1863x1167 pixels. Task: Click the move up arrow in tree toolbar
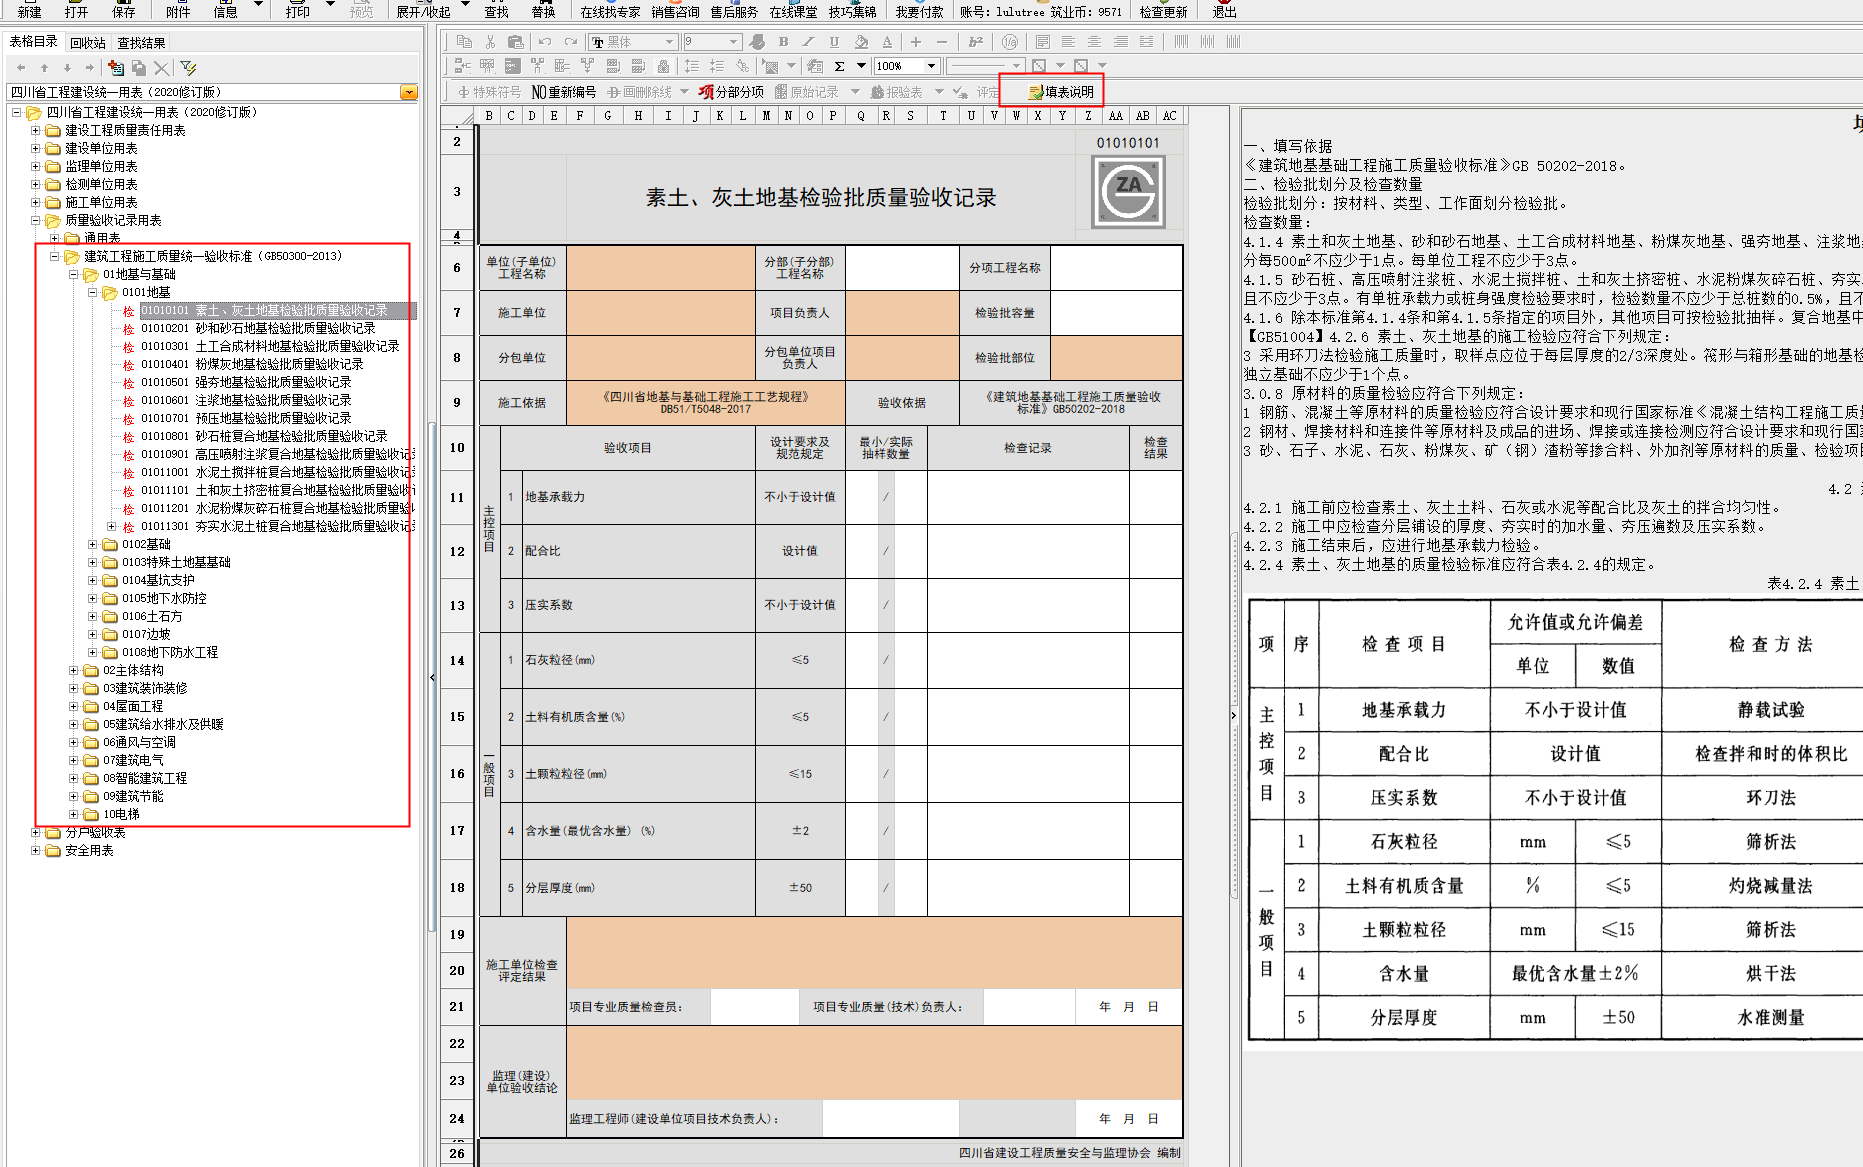[44, 68]
